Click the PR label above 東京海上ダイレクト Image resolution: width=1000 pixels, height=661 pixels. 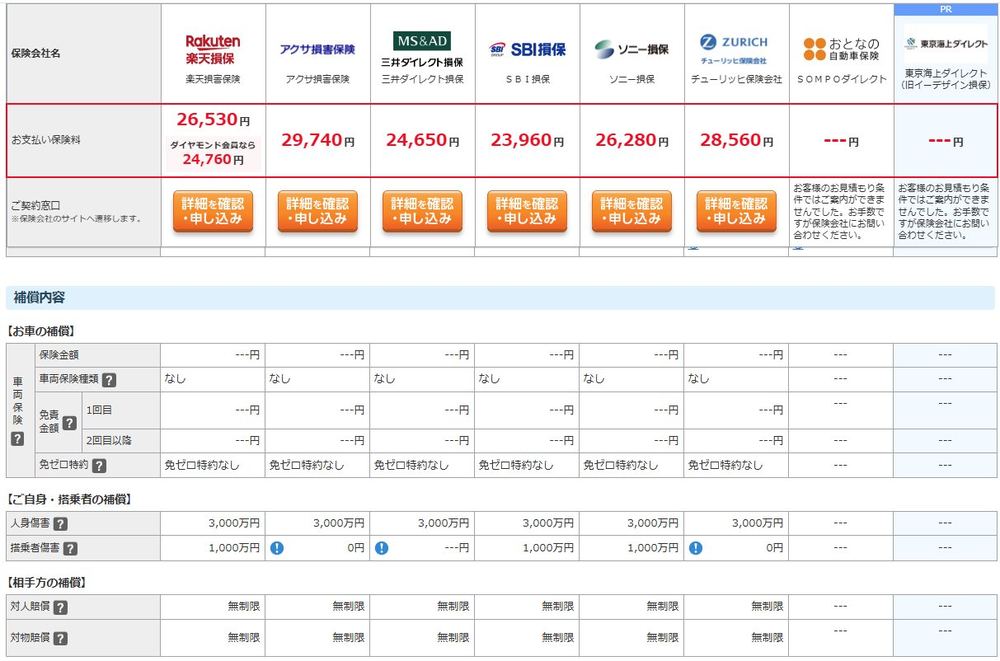point(946,10)
